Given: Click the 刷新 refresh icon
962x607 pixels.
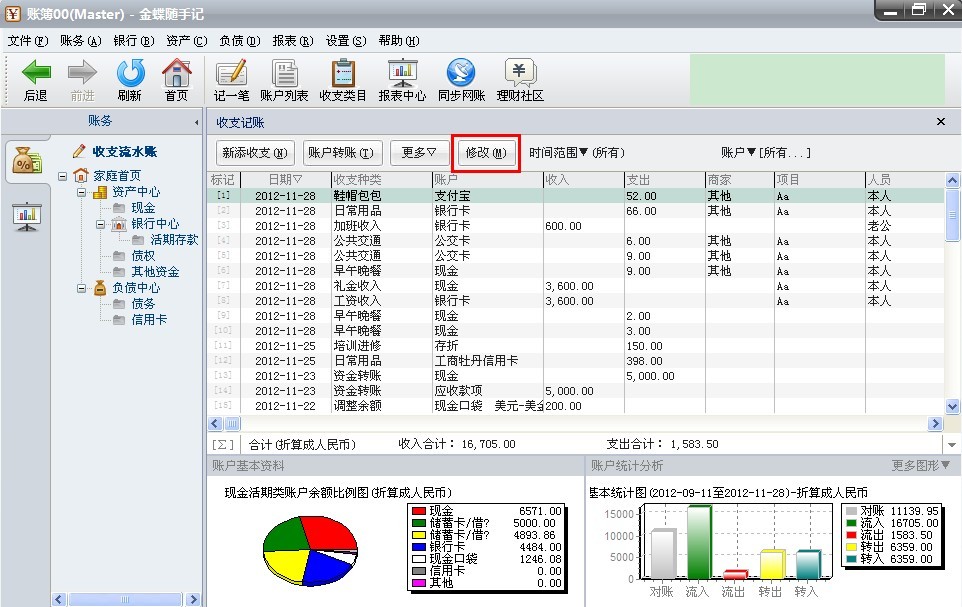Looking at the screenshot, I should pyautogui.click(x=129, y=73).
